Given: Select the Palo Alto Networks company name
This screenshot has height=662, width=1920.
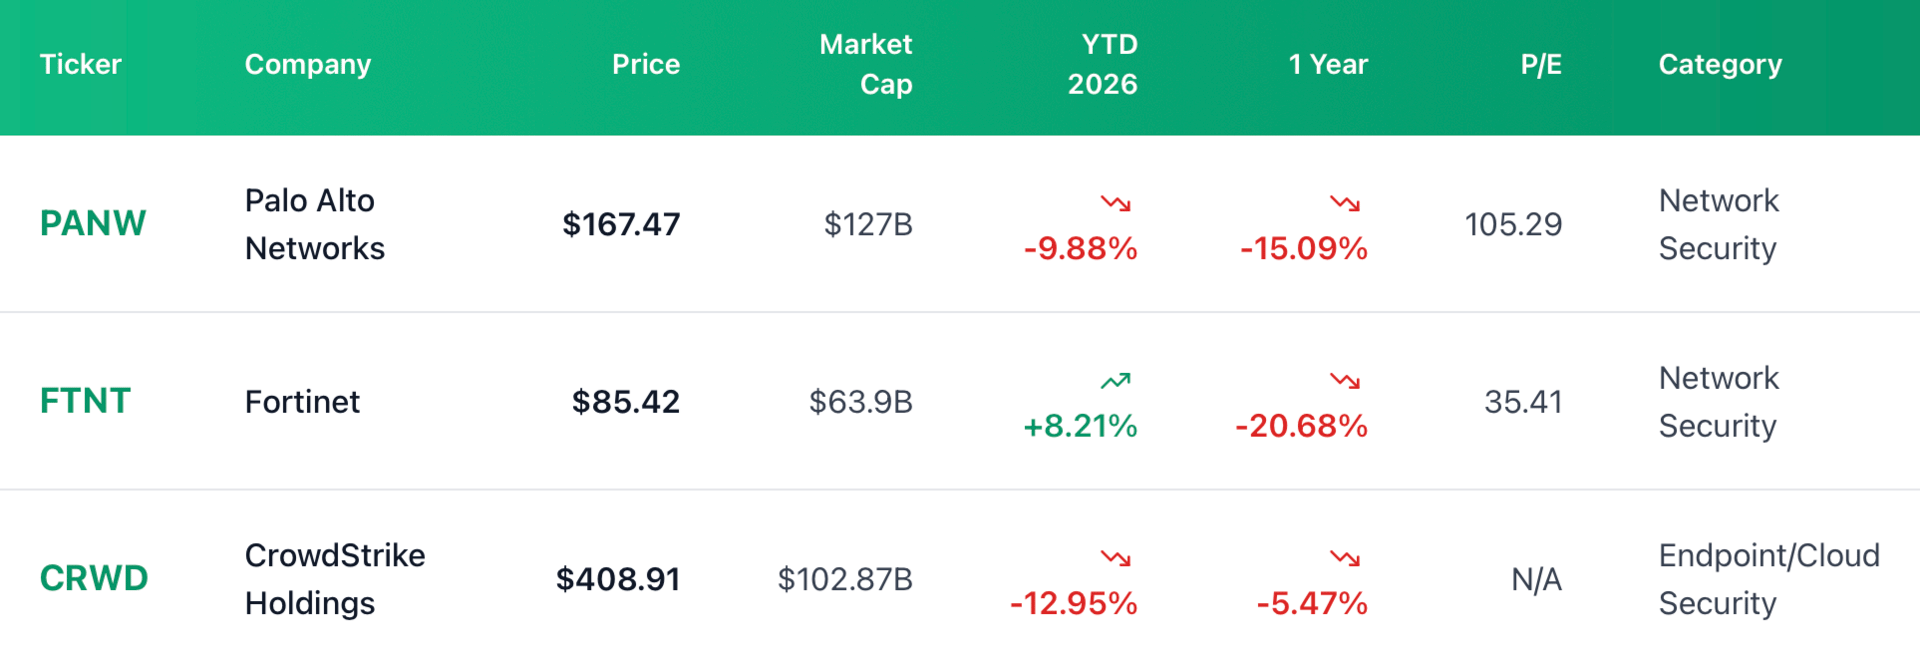Looking at the screenshot, I should point(314,224).
